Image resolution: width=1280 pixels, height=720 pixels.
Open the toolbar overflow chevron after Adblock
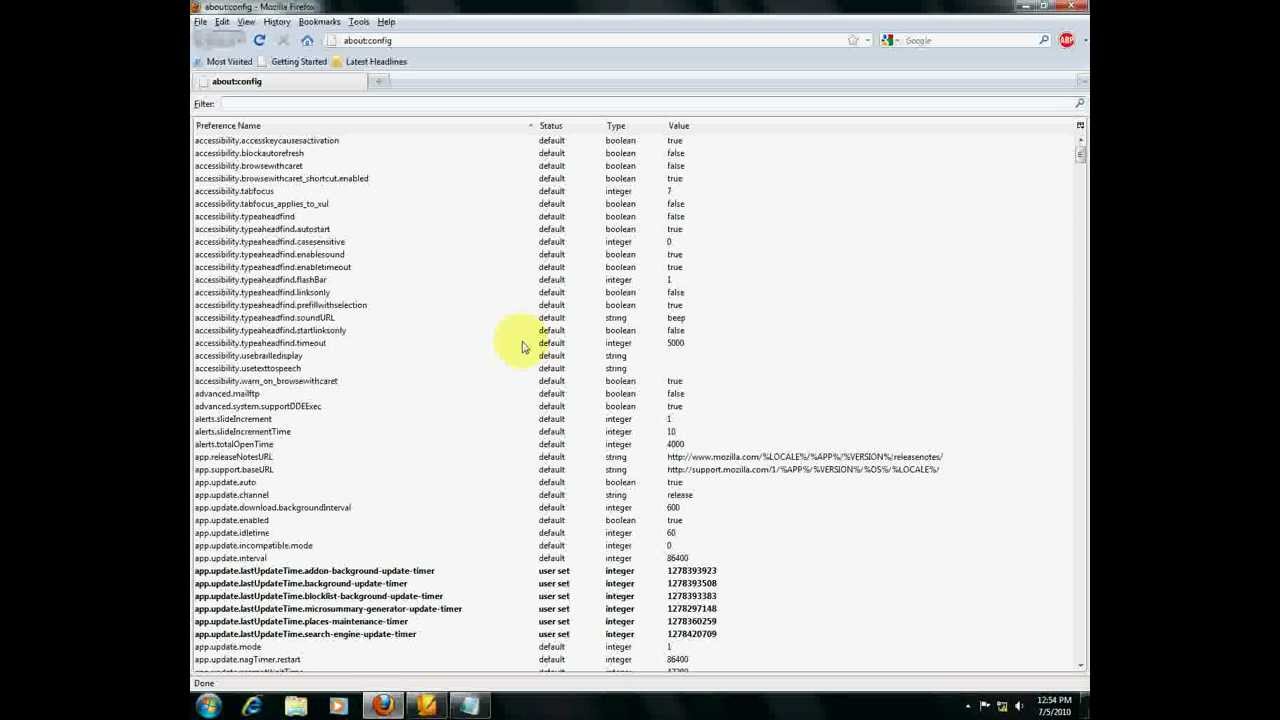(x=1084, y=41)
